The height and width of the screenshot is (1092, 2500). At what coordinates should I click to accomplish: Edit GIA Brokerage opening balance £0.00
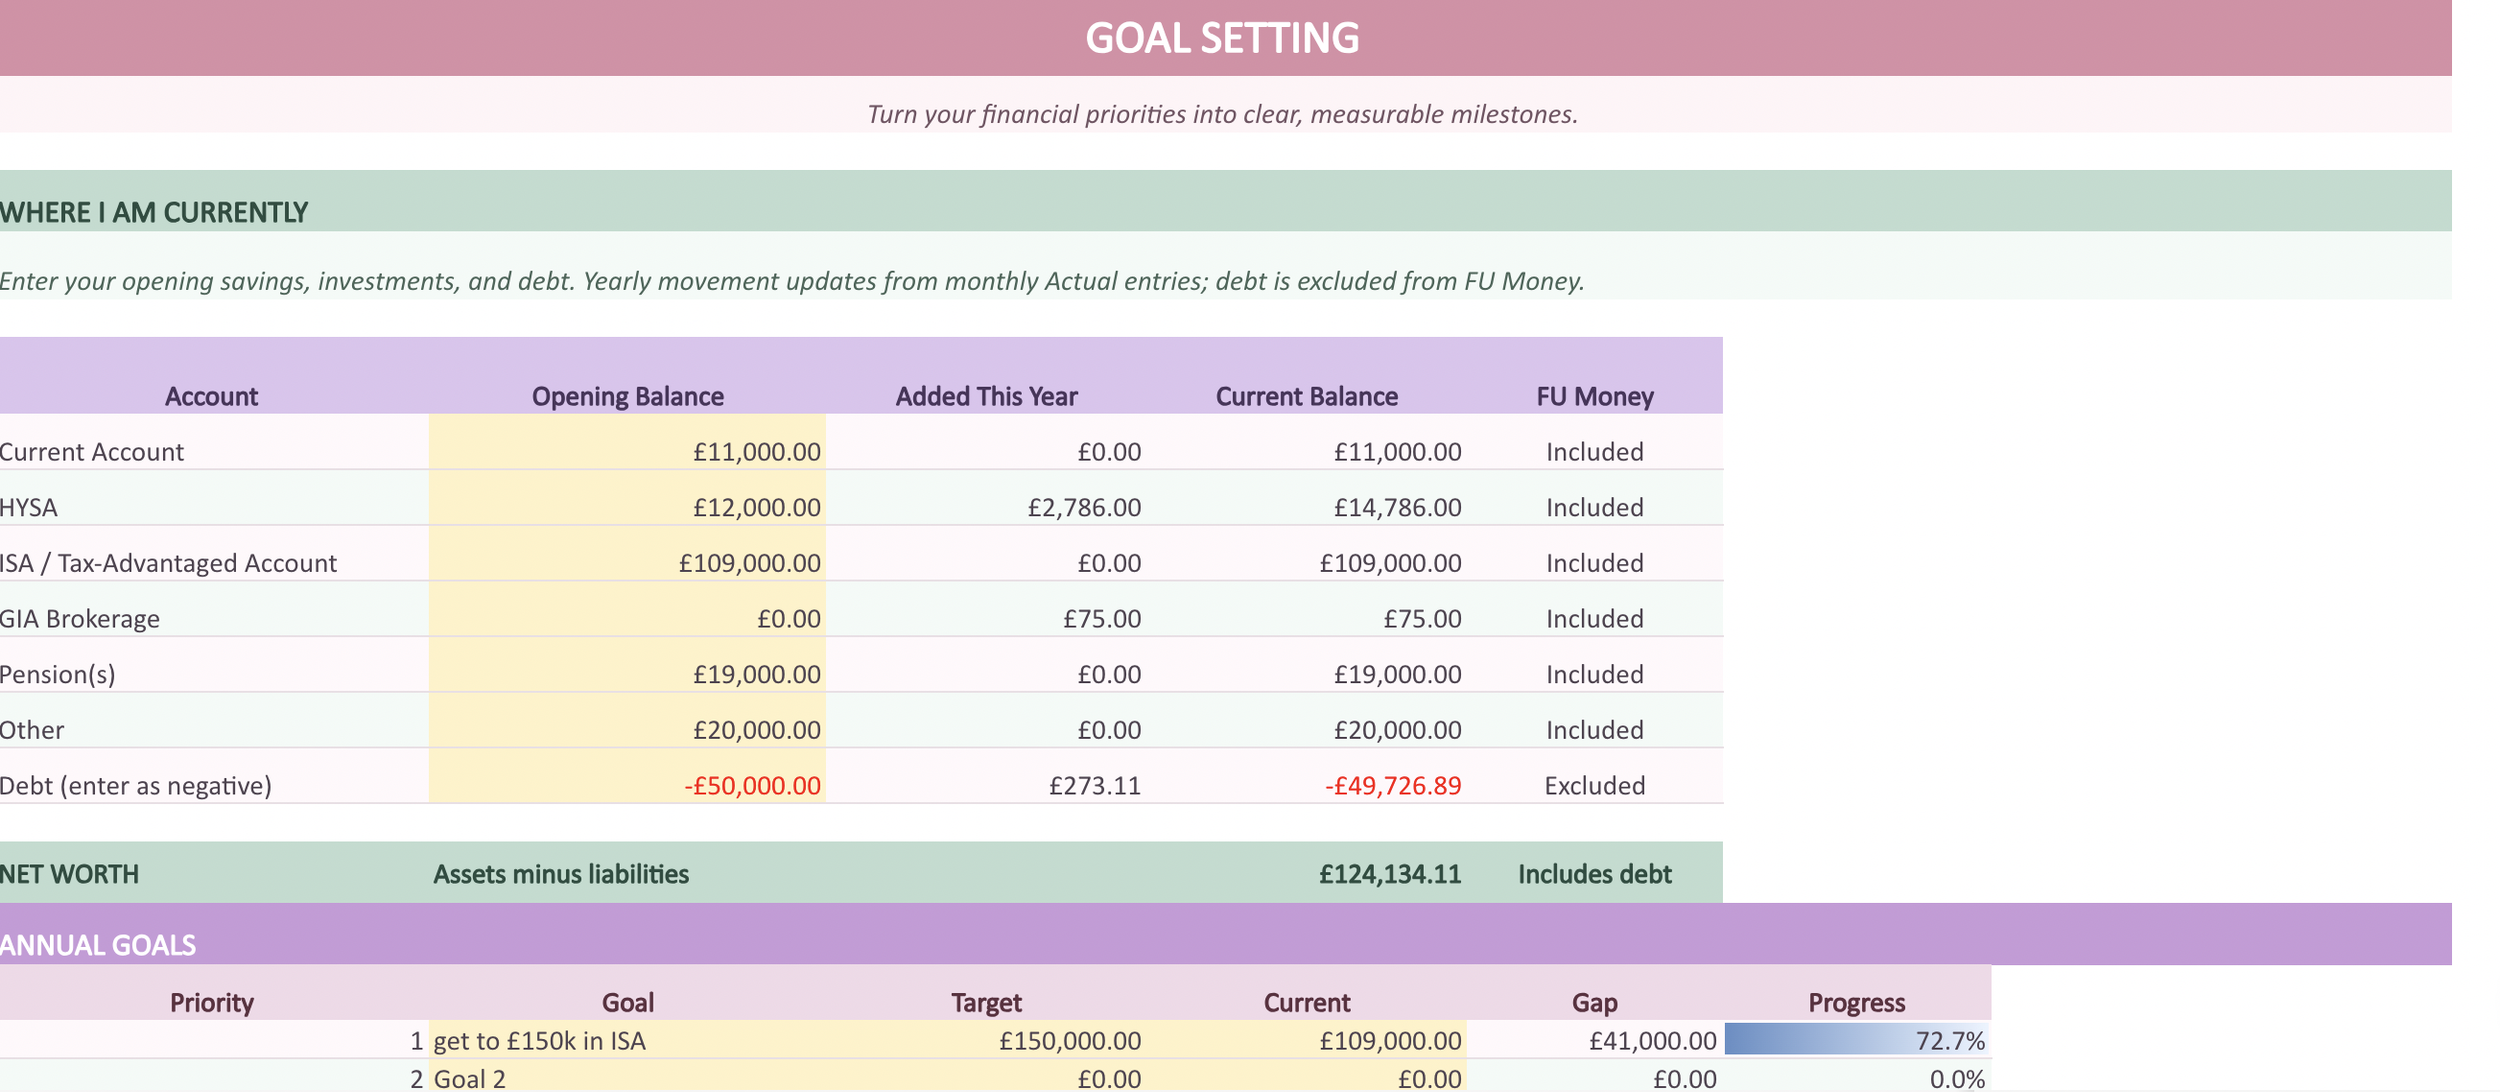(628, 609)
